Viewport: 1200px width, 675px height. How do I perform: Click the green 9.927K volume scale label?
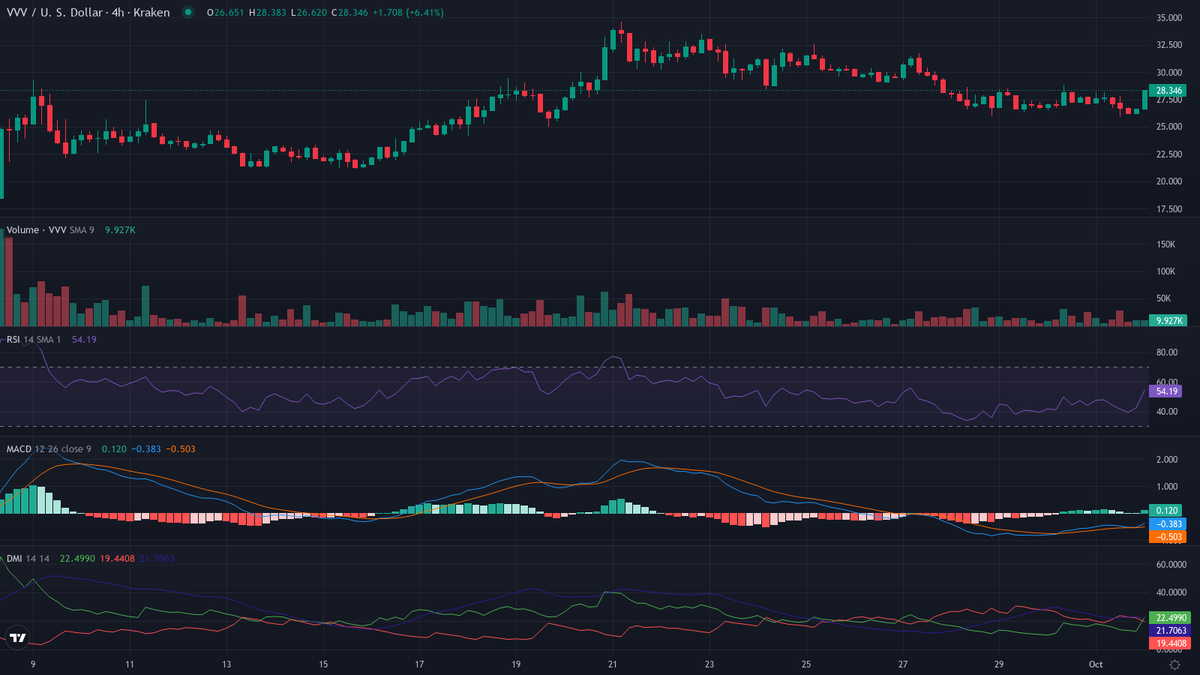pyautogui.click(x=1168, y=320)
